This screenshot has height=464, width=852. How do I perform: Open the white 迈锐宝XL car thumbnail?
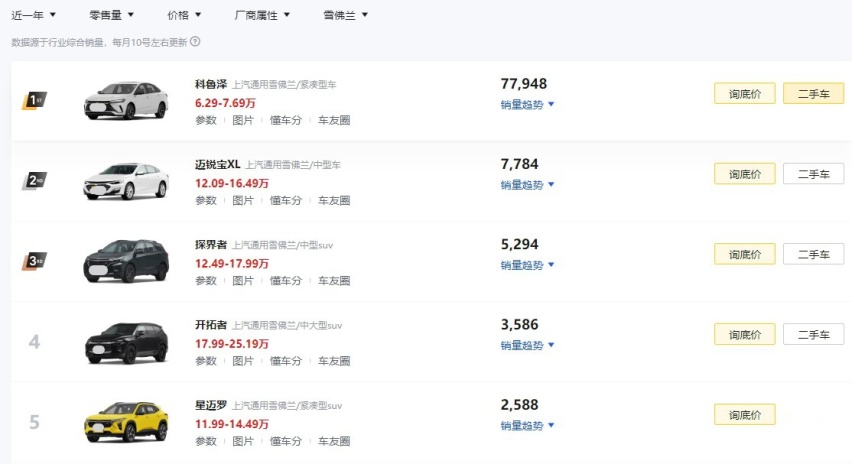tap(126, 181)
